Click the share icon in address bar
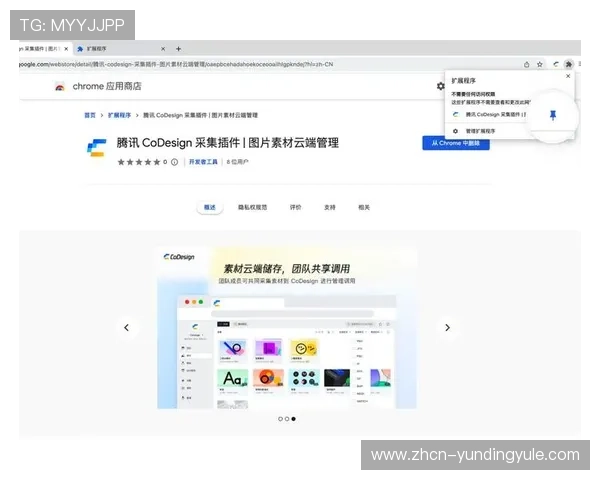This screenshot has height=480, width=600. click(x=527, y=64)
